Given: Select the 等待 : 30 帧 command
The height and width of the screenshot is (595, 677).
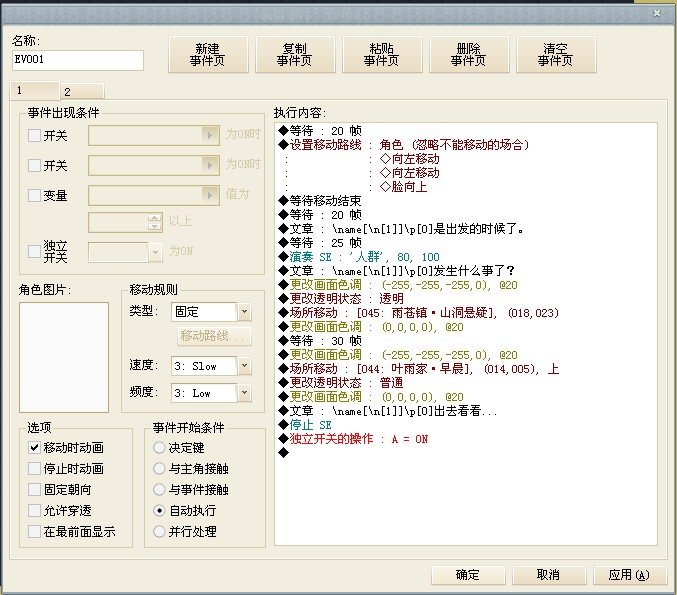Looking at the screenshot, I should tap(320, 341).
